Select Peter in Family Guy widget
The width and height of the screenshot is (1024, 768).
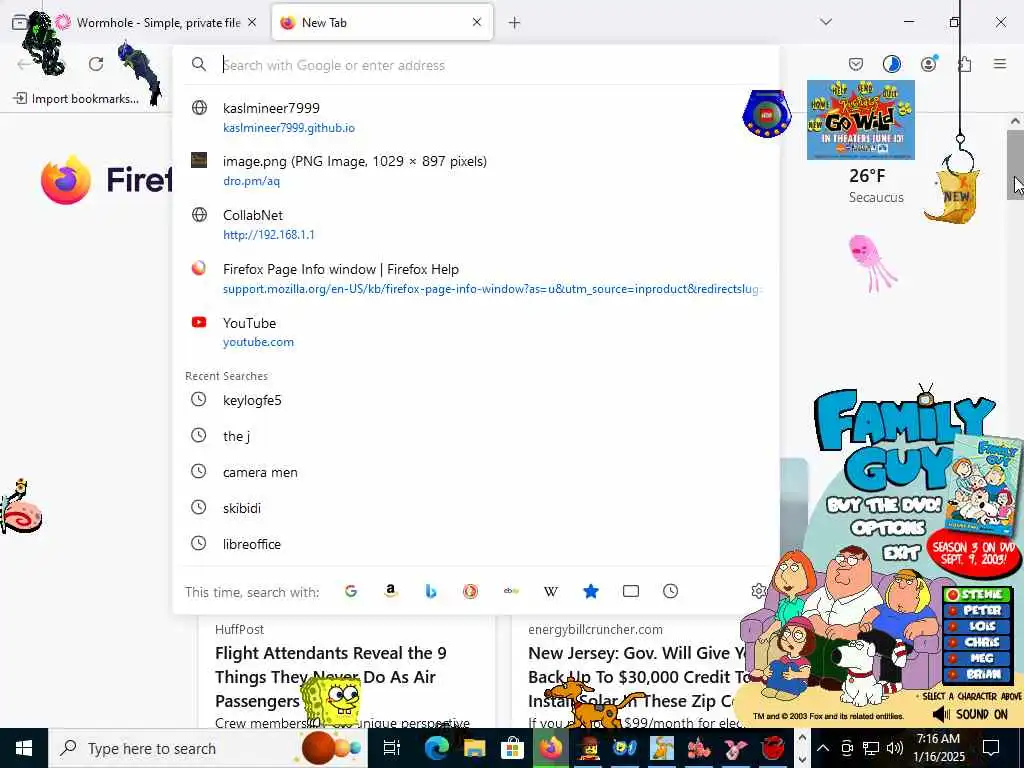pos(977,610)
